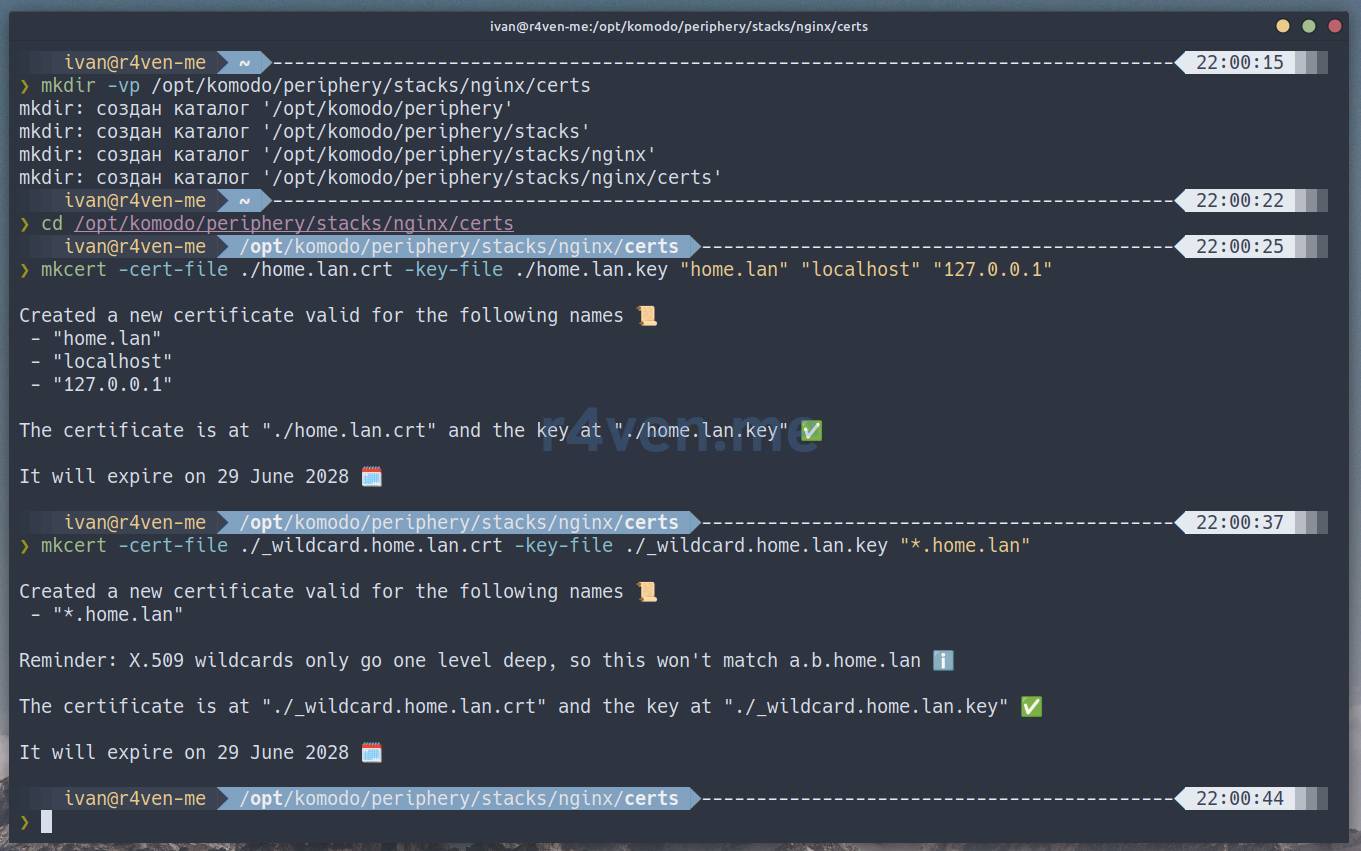
Task: Click the "*.home.lan" argument in wildcard command
Action: [964, 545]
